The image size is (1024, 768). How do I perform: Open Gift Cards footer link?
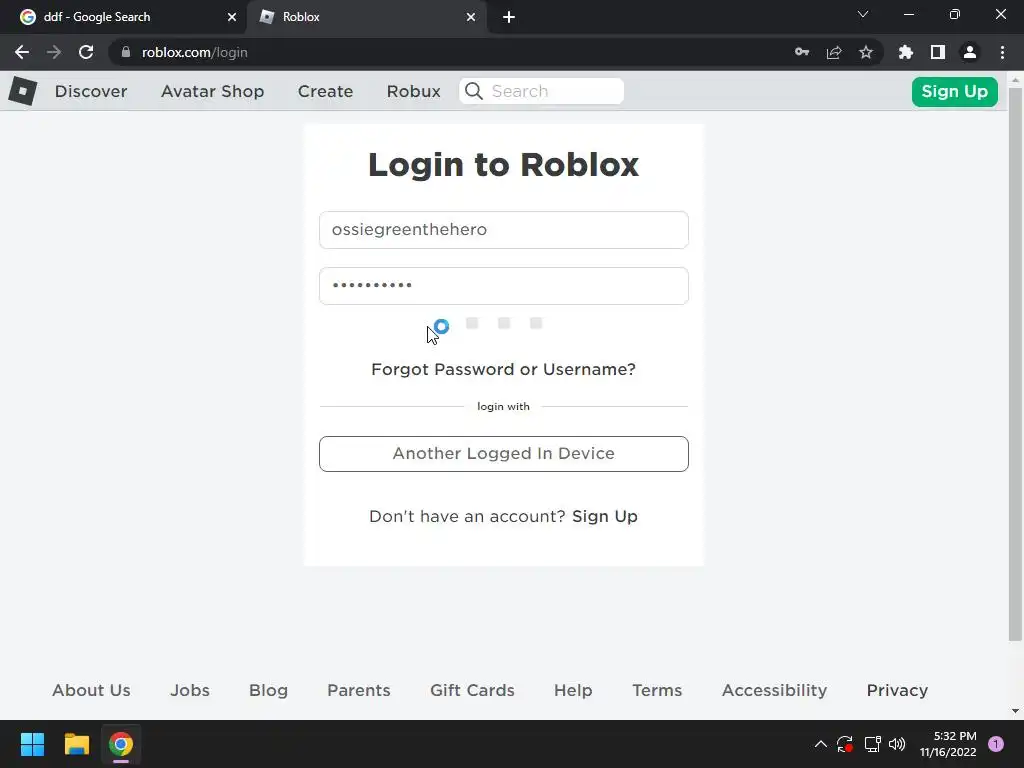pos(472,690)
